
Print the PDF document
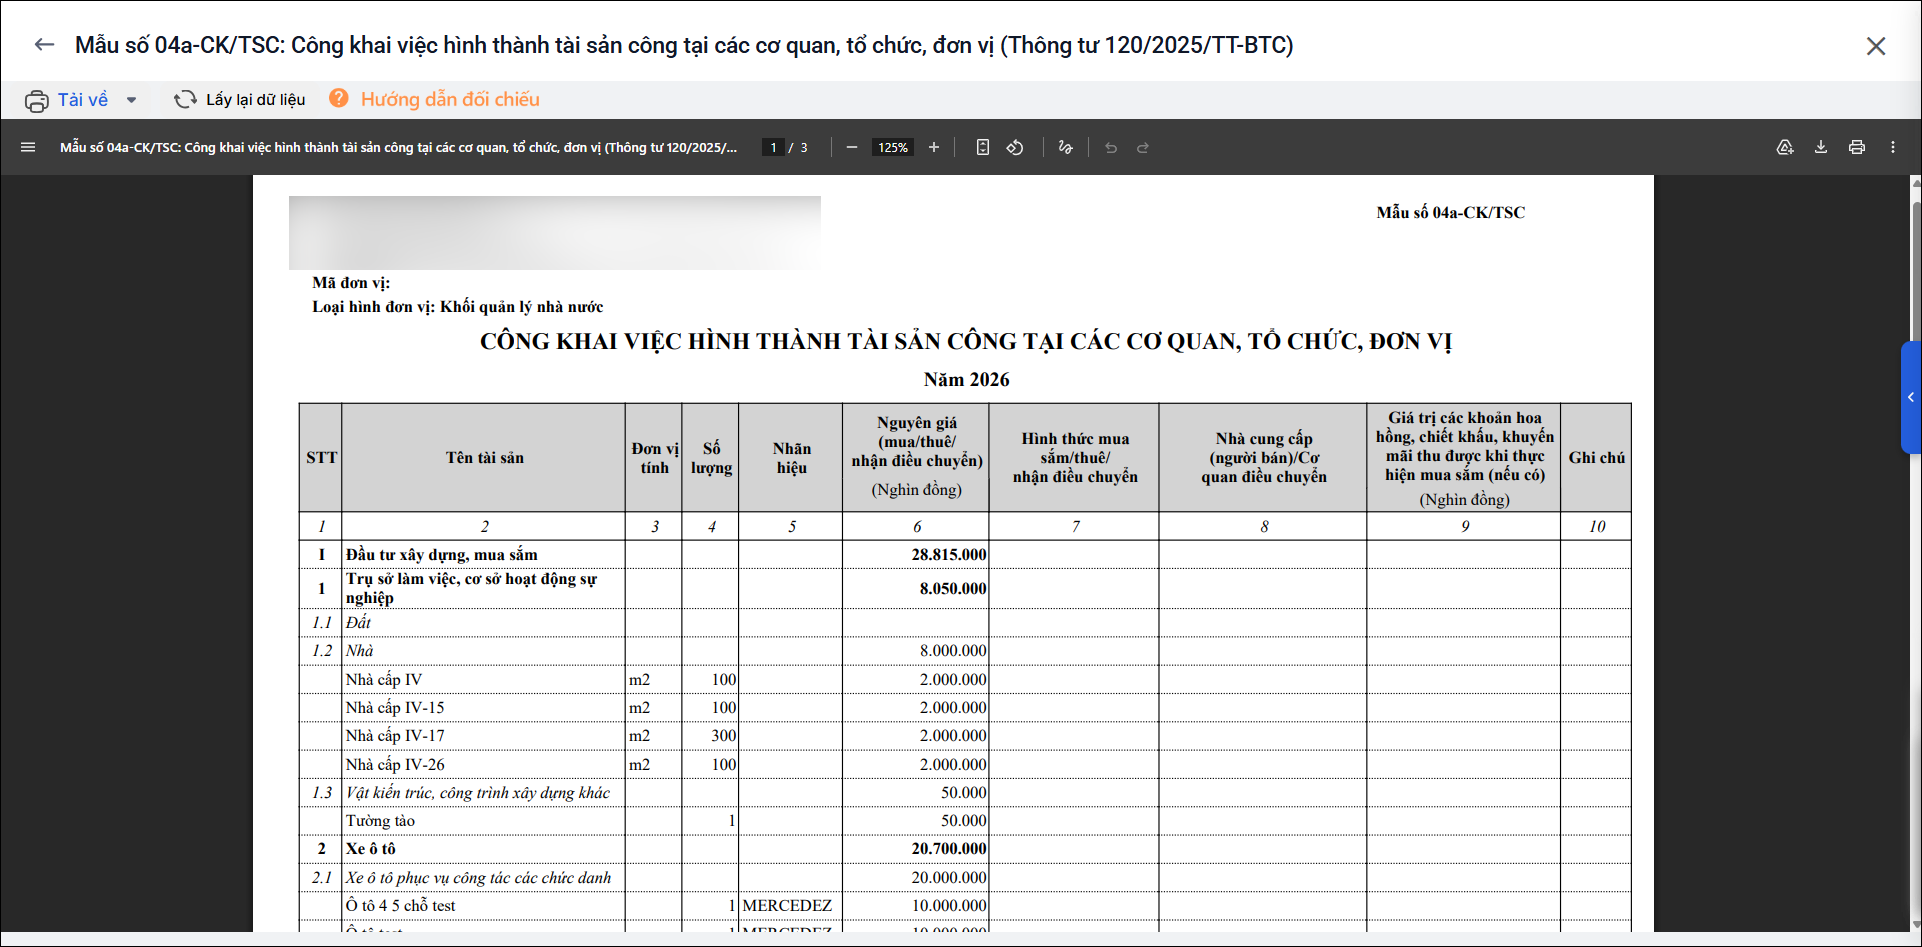point(1857,147)
